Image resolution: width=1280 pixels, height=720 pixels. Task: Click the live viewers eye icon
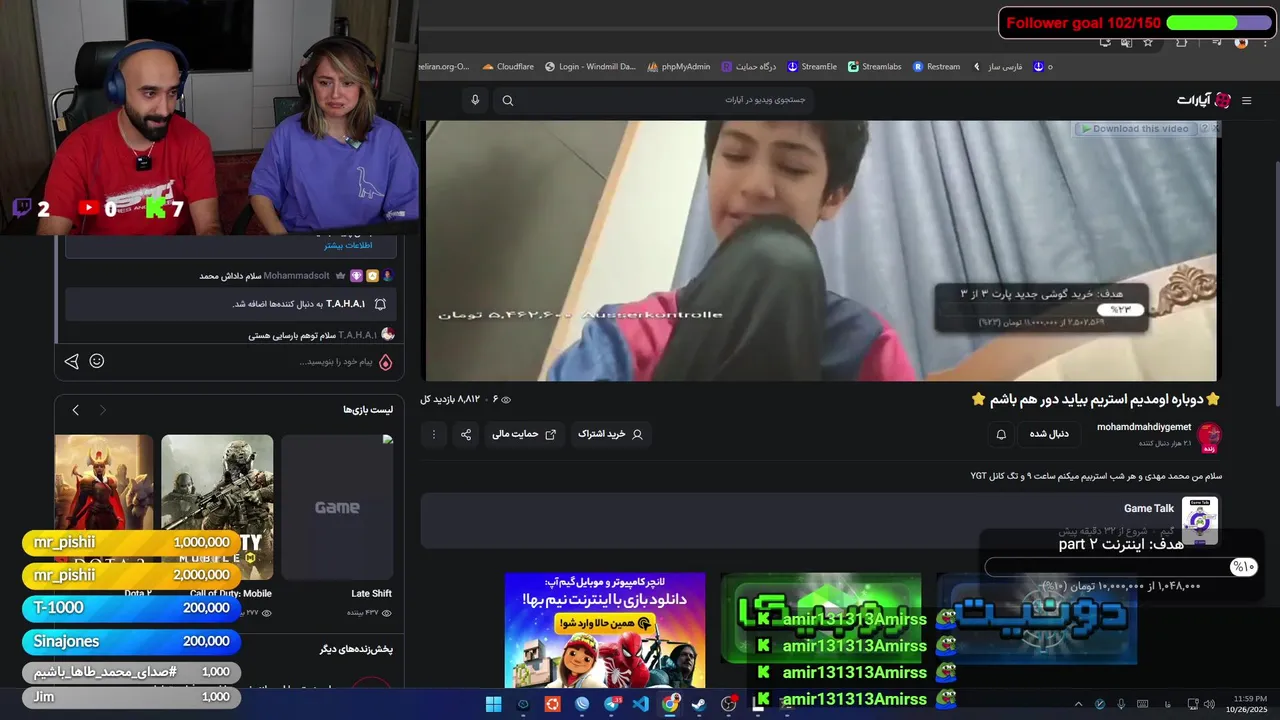point(506,399)
